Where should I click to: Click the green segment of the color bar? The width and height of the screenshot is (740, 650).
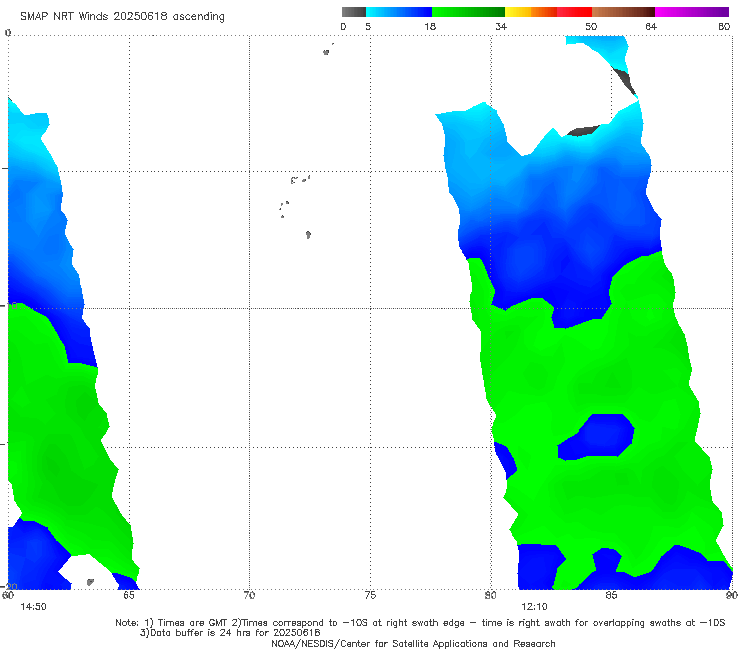point(468,12)
